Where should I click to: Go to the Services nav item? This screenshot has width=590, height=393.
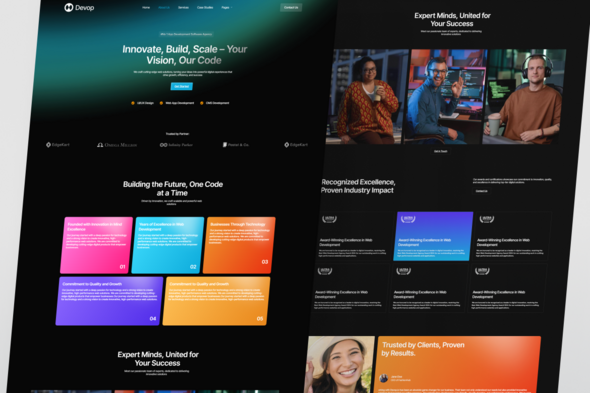(183, 8)
